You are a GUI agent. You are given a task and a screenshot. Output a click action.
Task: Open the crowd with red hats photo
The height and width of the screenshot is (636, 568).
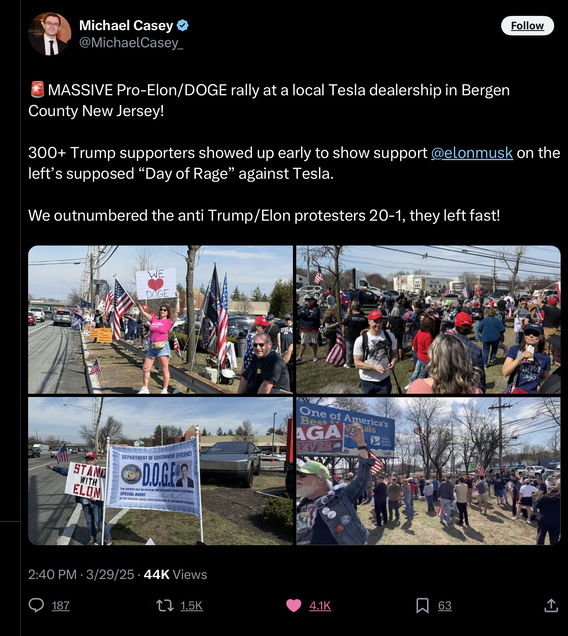[x=428, y=320]
